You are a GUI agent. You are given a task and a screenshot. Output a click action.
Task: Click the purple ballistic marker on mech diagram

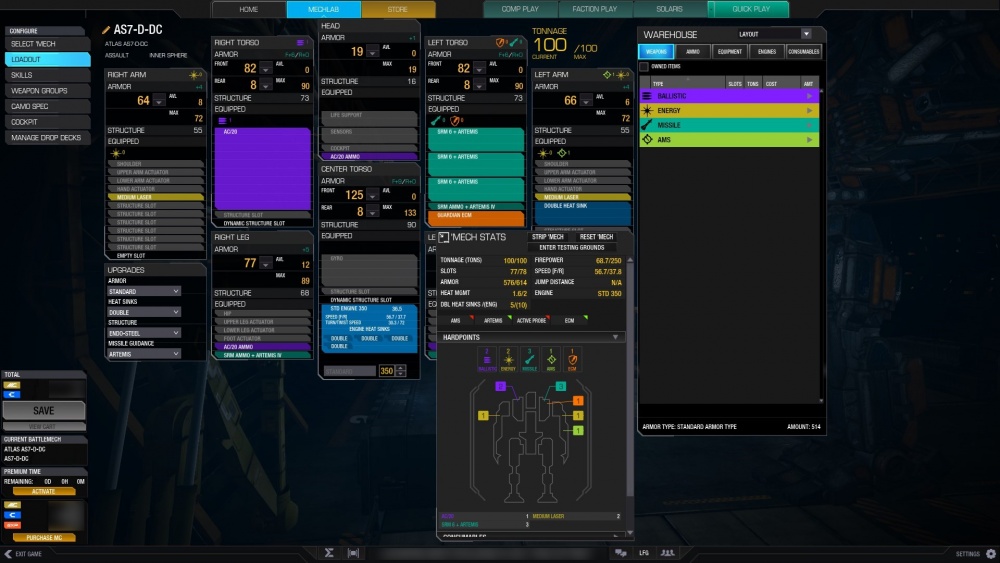coord(501,386)
